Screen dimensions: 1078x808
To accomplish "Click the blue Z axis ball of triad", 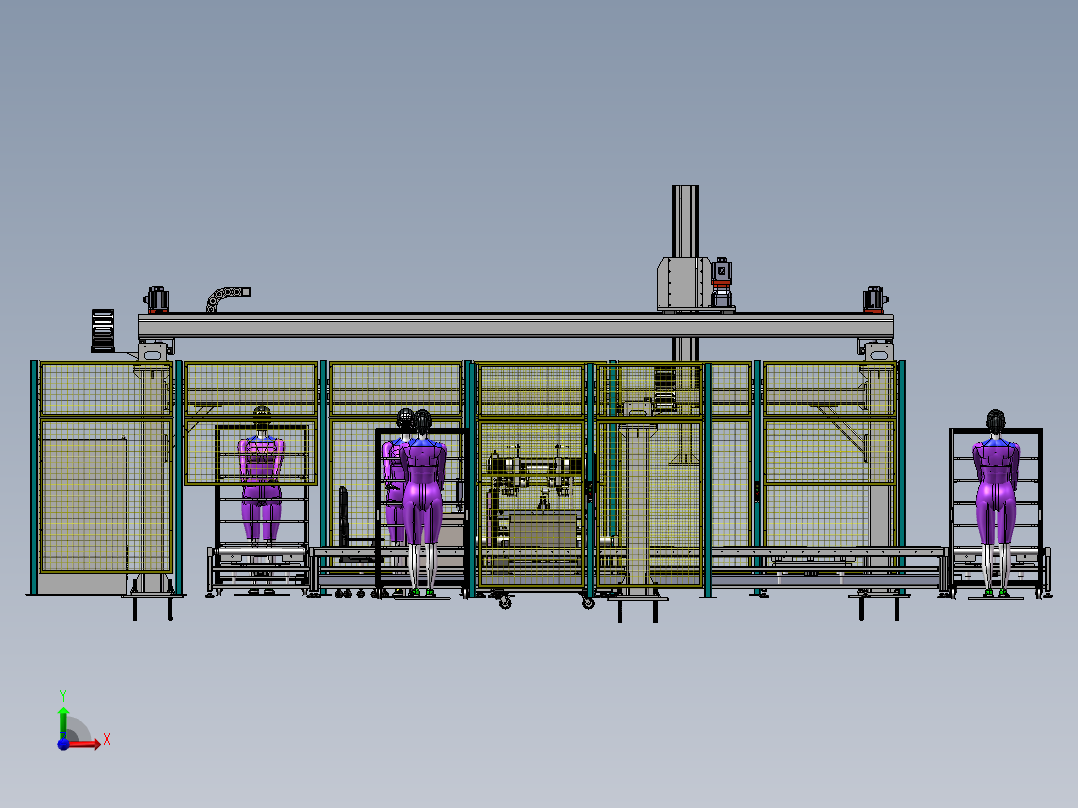I will coord(63,744).
